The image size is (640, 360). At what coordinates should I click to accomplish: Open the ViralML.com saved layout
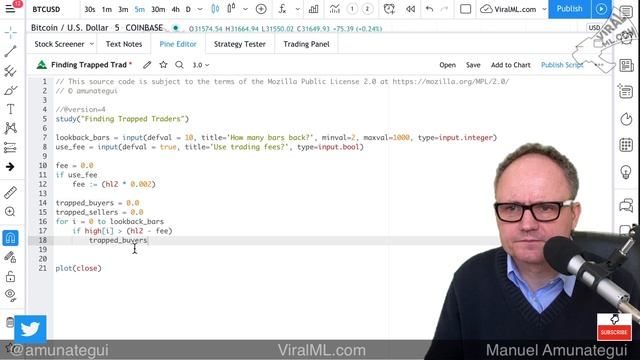[508, 9]
